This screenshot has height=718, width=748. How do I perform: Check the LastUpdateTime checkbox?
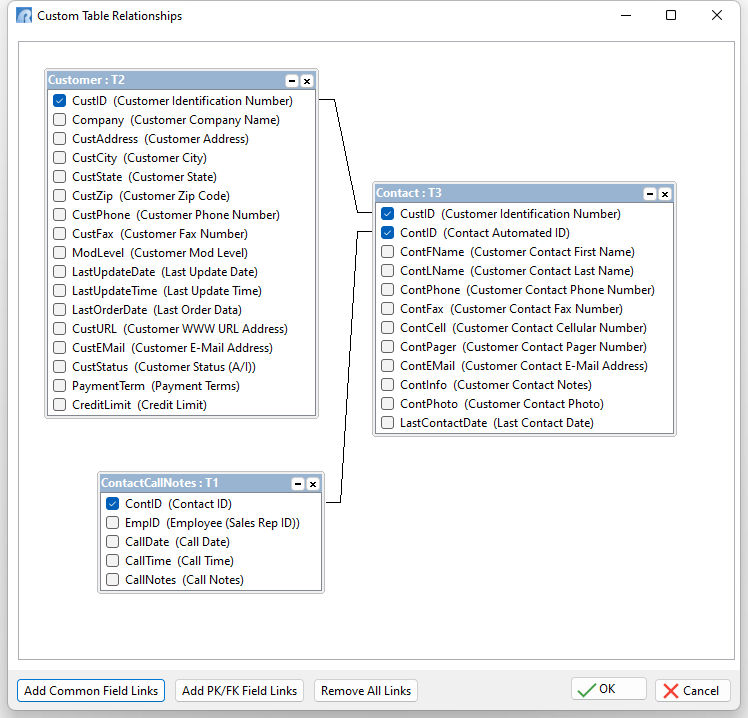pyautogui.click(x=60, y=291)
